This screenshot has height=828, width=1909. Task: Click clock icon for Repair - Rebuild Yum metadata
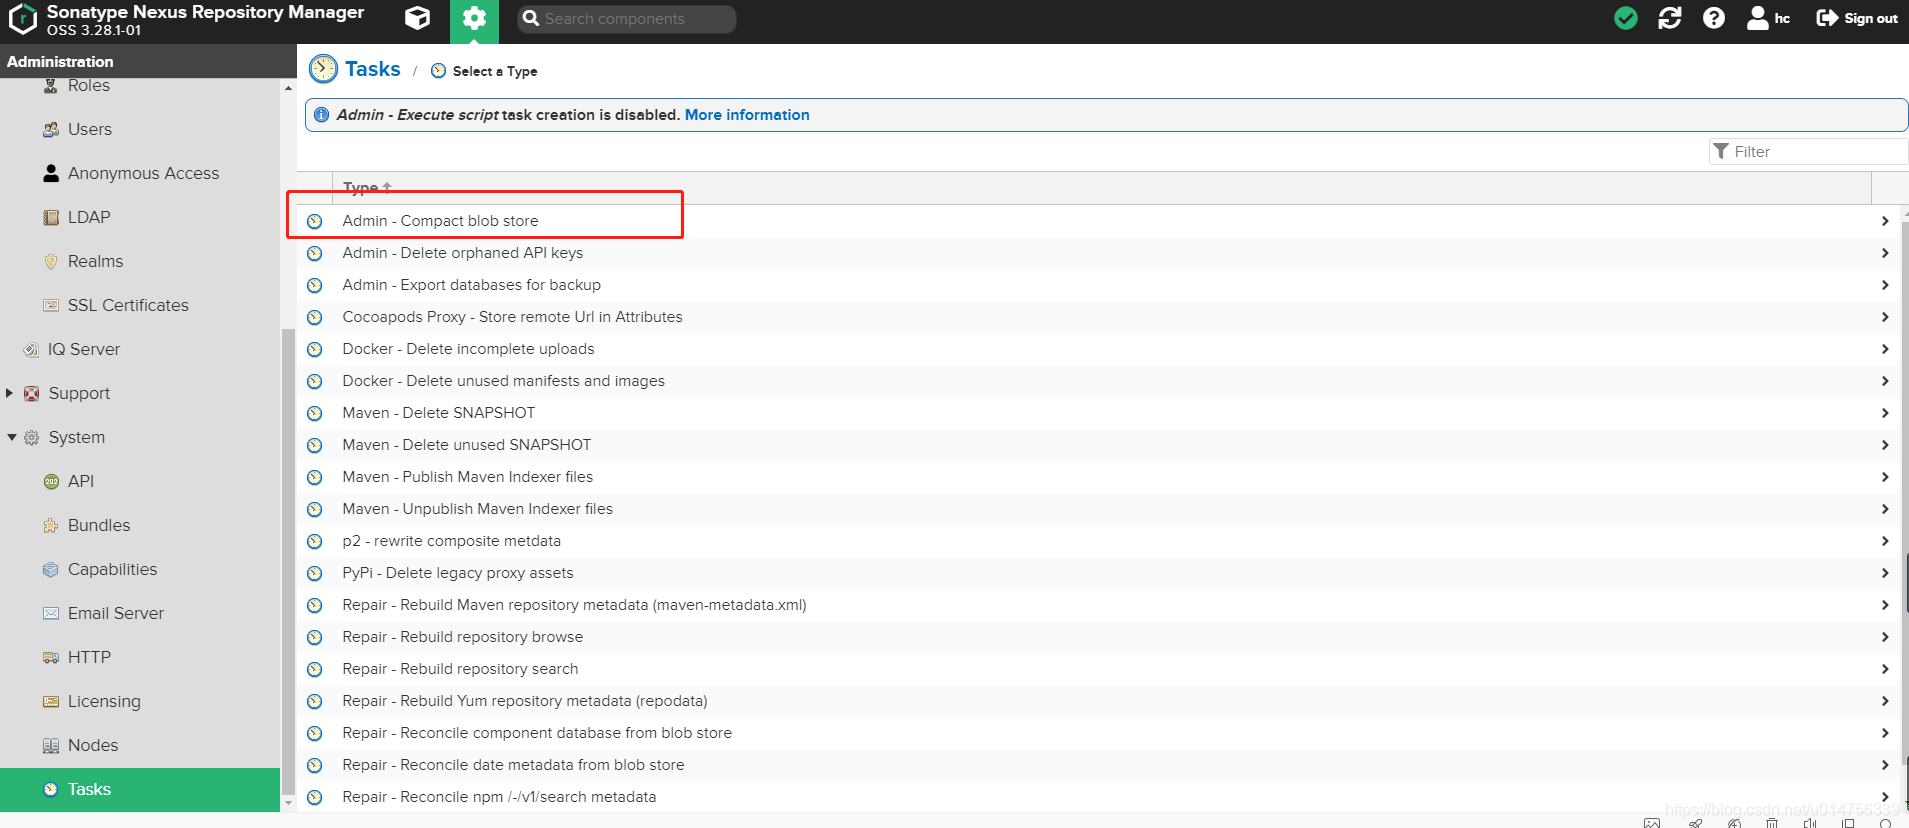(315, 701)
